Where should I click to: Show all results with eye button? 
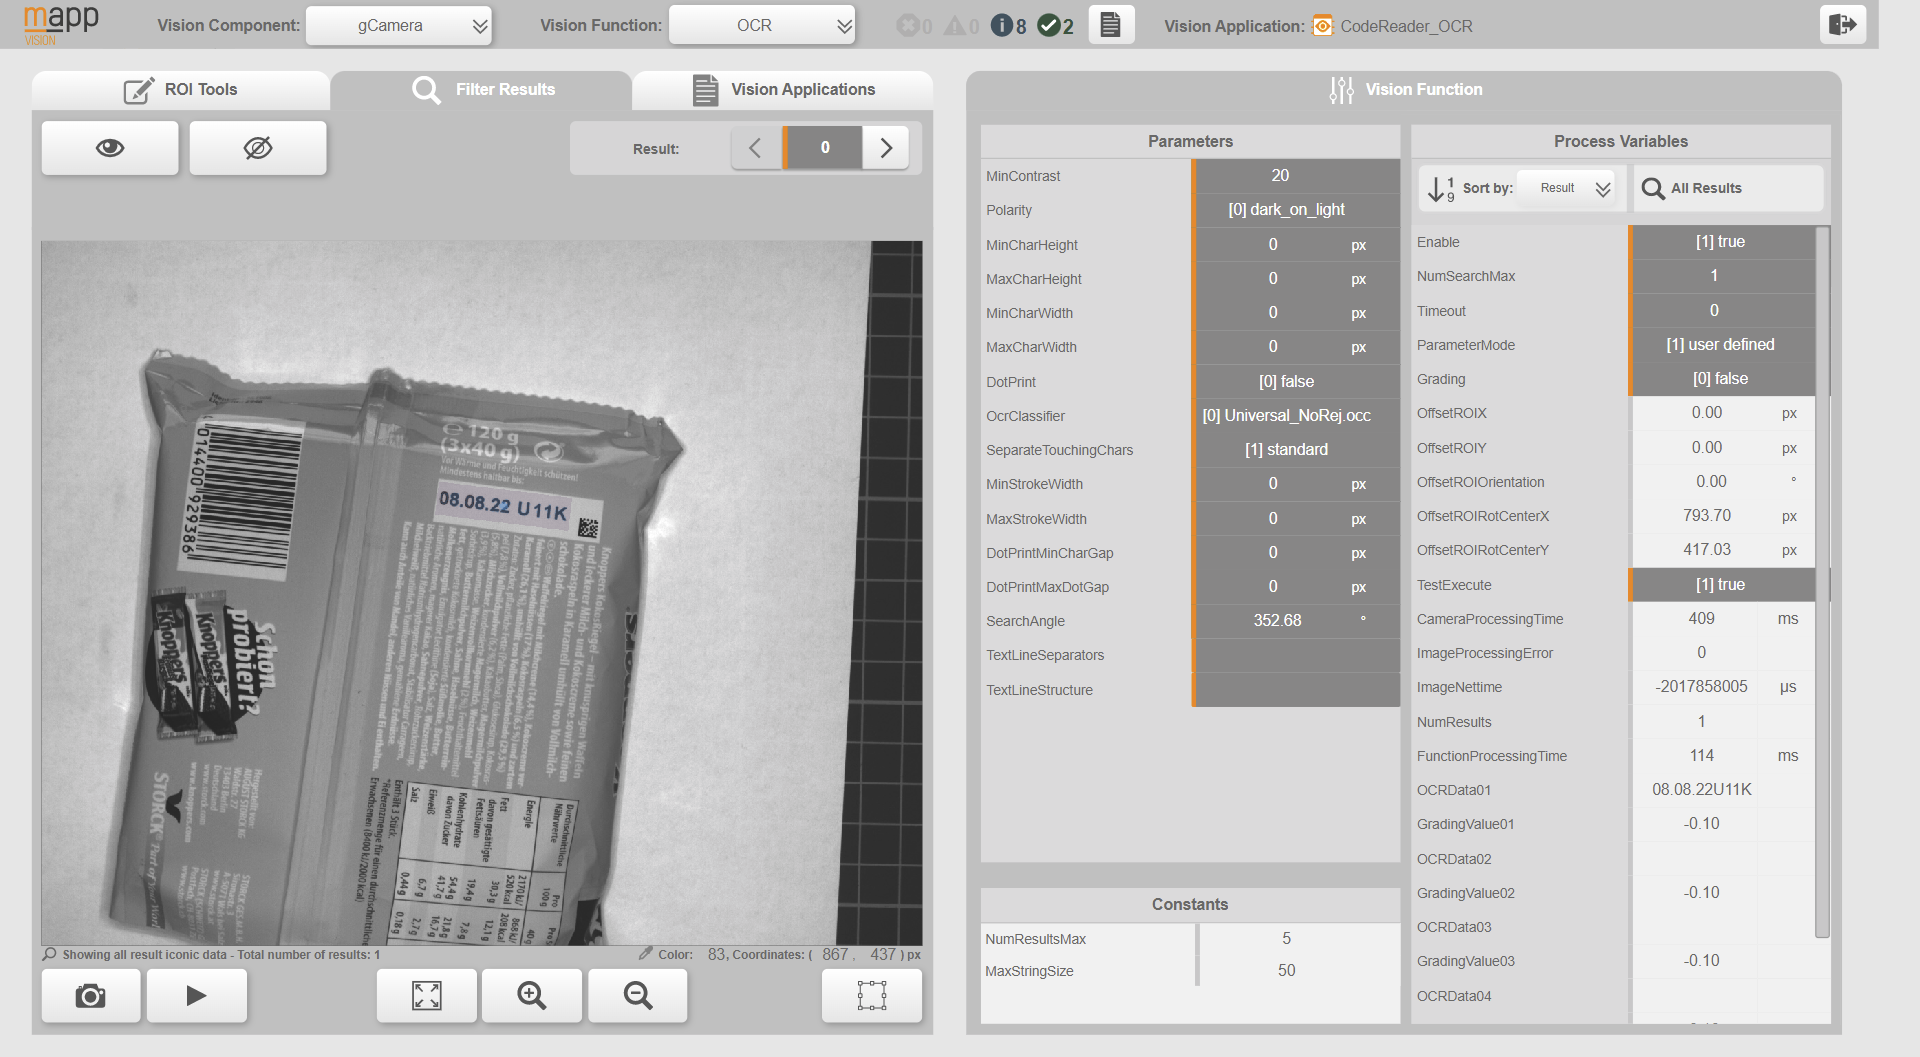(110, 148)
